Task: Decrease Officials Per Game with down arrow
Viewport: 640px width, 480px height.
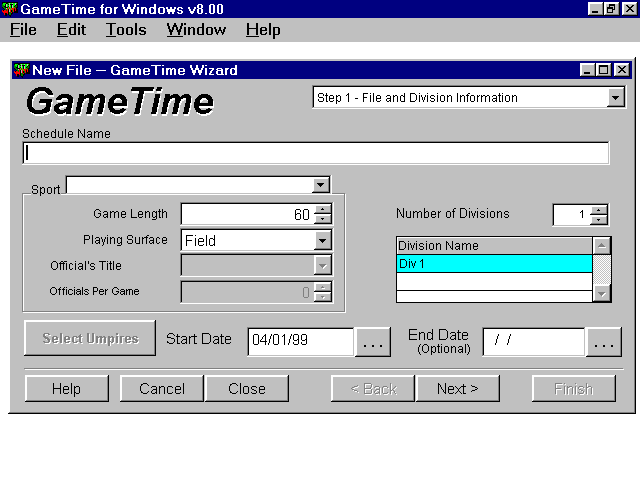Action: pos(323,297)
